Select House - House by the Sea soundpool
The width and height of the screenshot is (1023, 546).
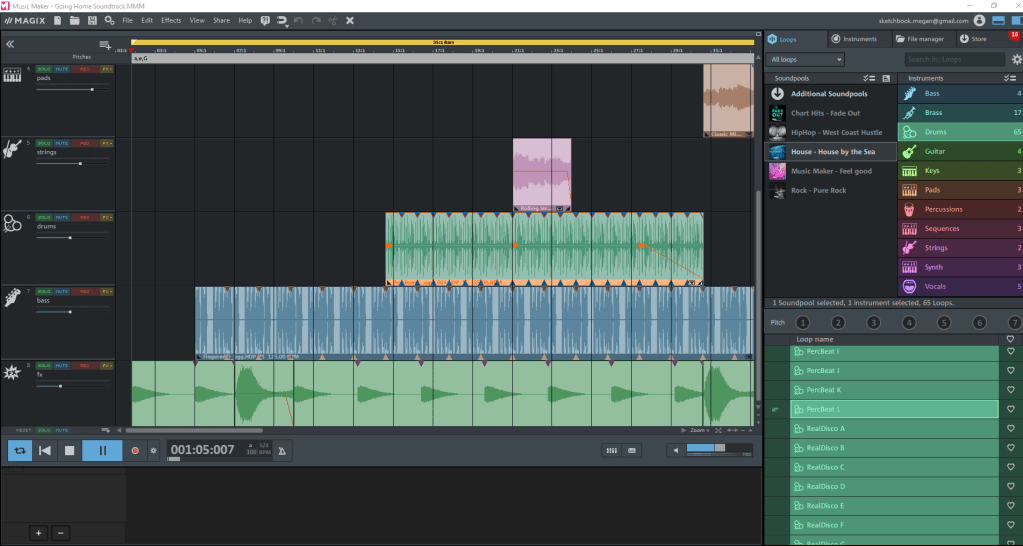[832, 151]
